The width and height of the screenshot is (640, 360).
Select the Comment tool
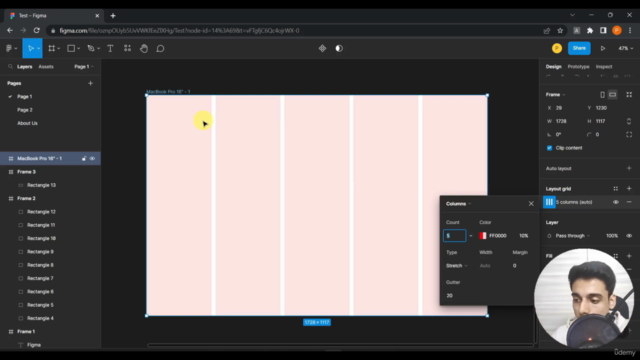160,48
